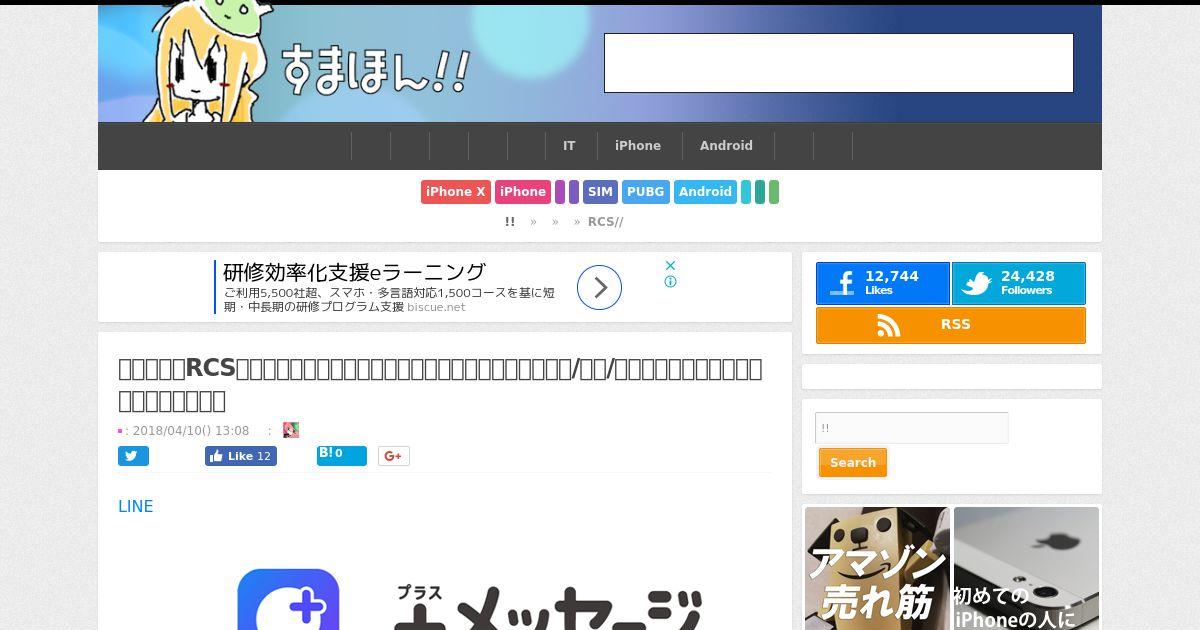This screenshot has width=1200, height=630.
Task: Select the pink iPhone tag
Action: (x=523, y=192)
